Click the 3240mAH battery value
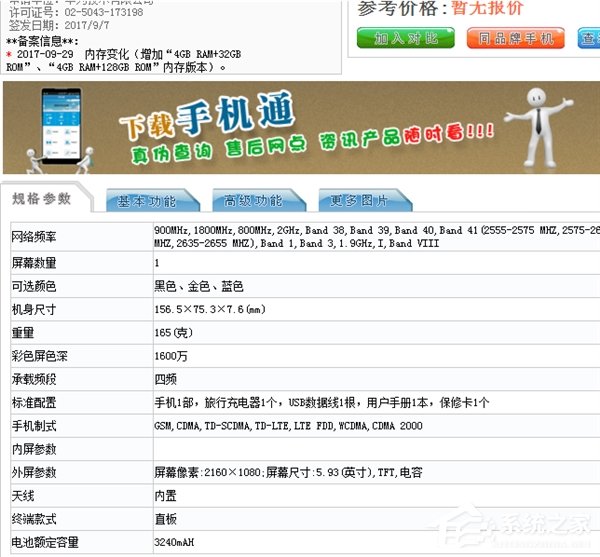The image size is (600, 557). coord(174,542)
